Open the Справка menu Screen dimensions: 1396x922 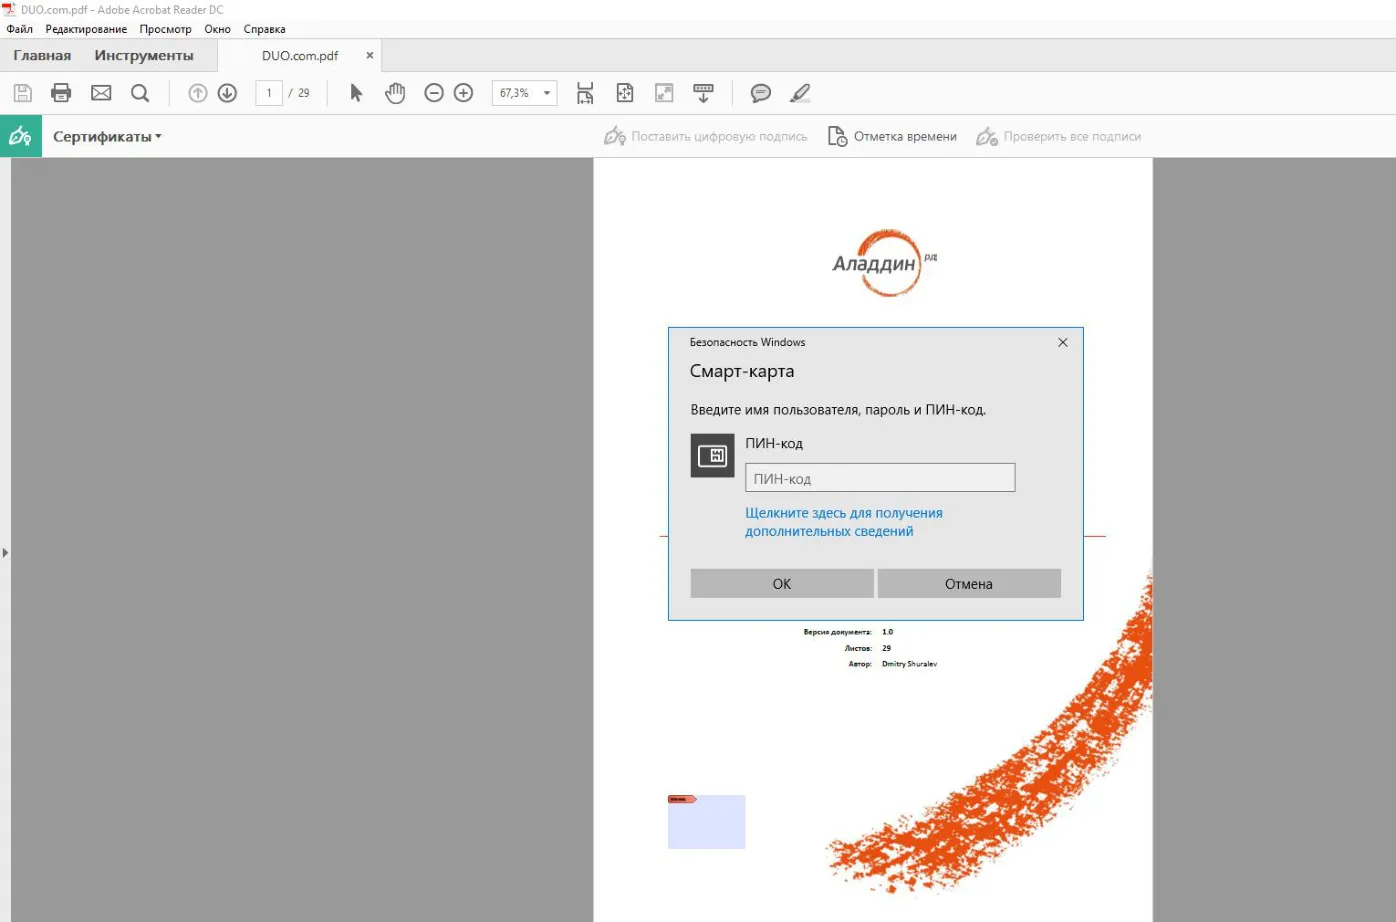tap(264, 29)
